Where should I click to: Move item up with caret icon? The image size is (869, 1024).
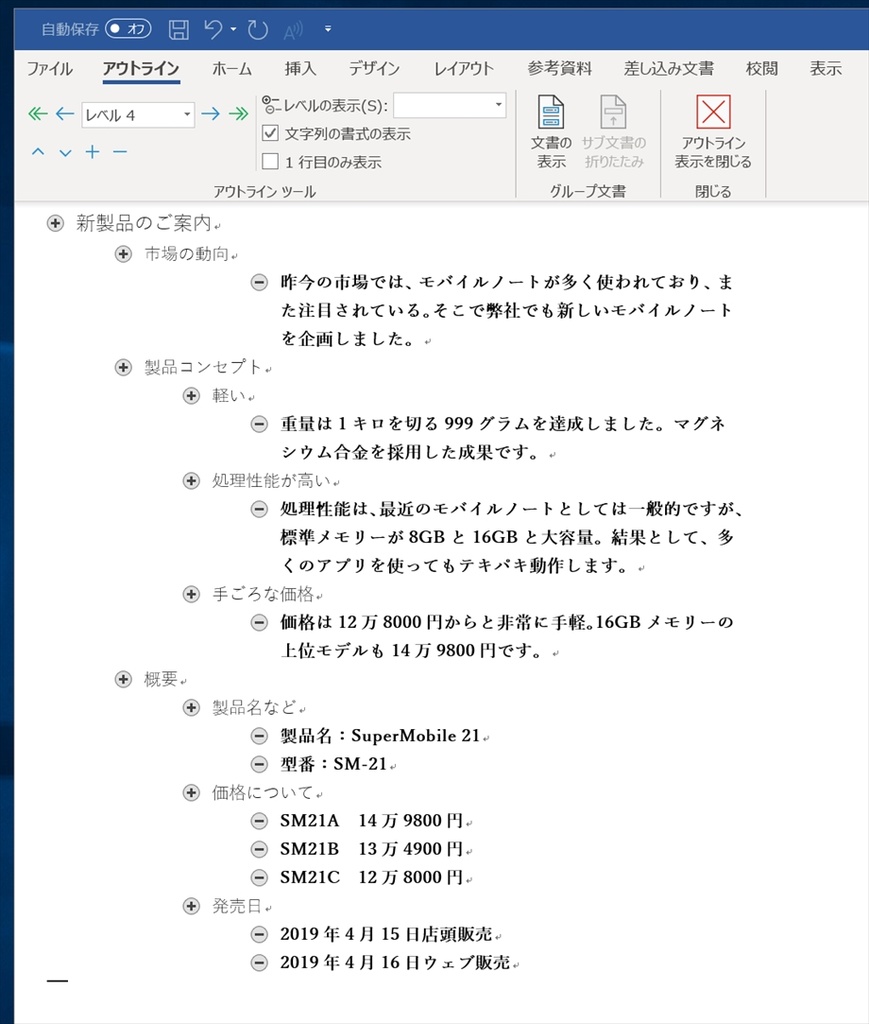[38, 152]
